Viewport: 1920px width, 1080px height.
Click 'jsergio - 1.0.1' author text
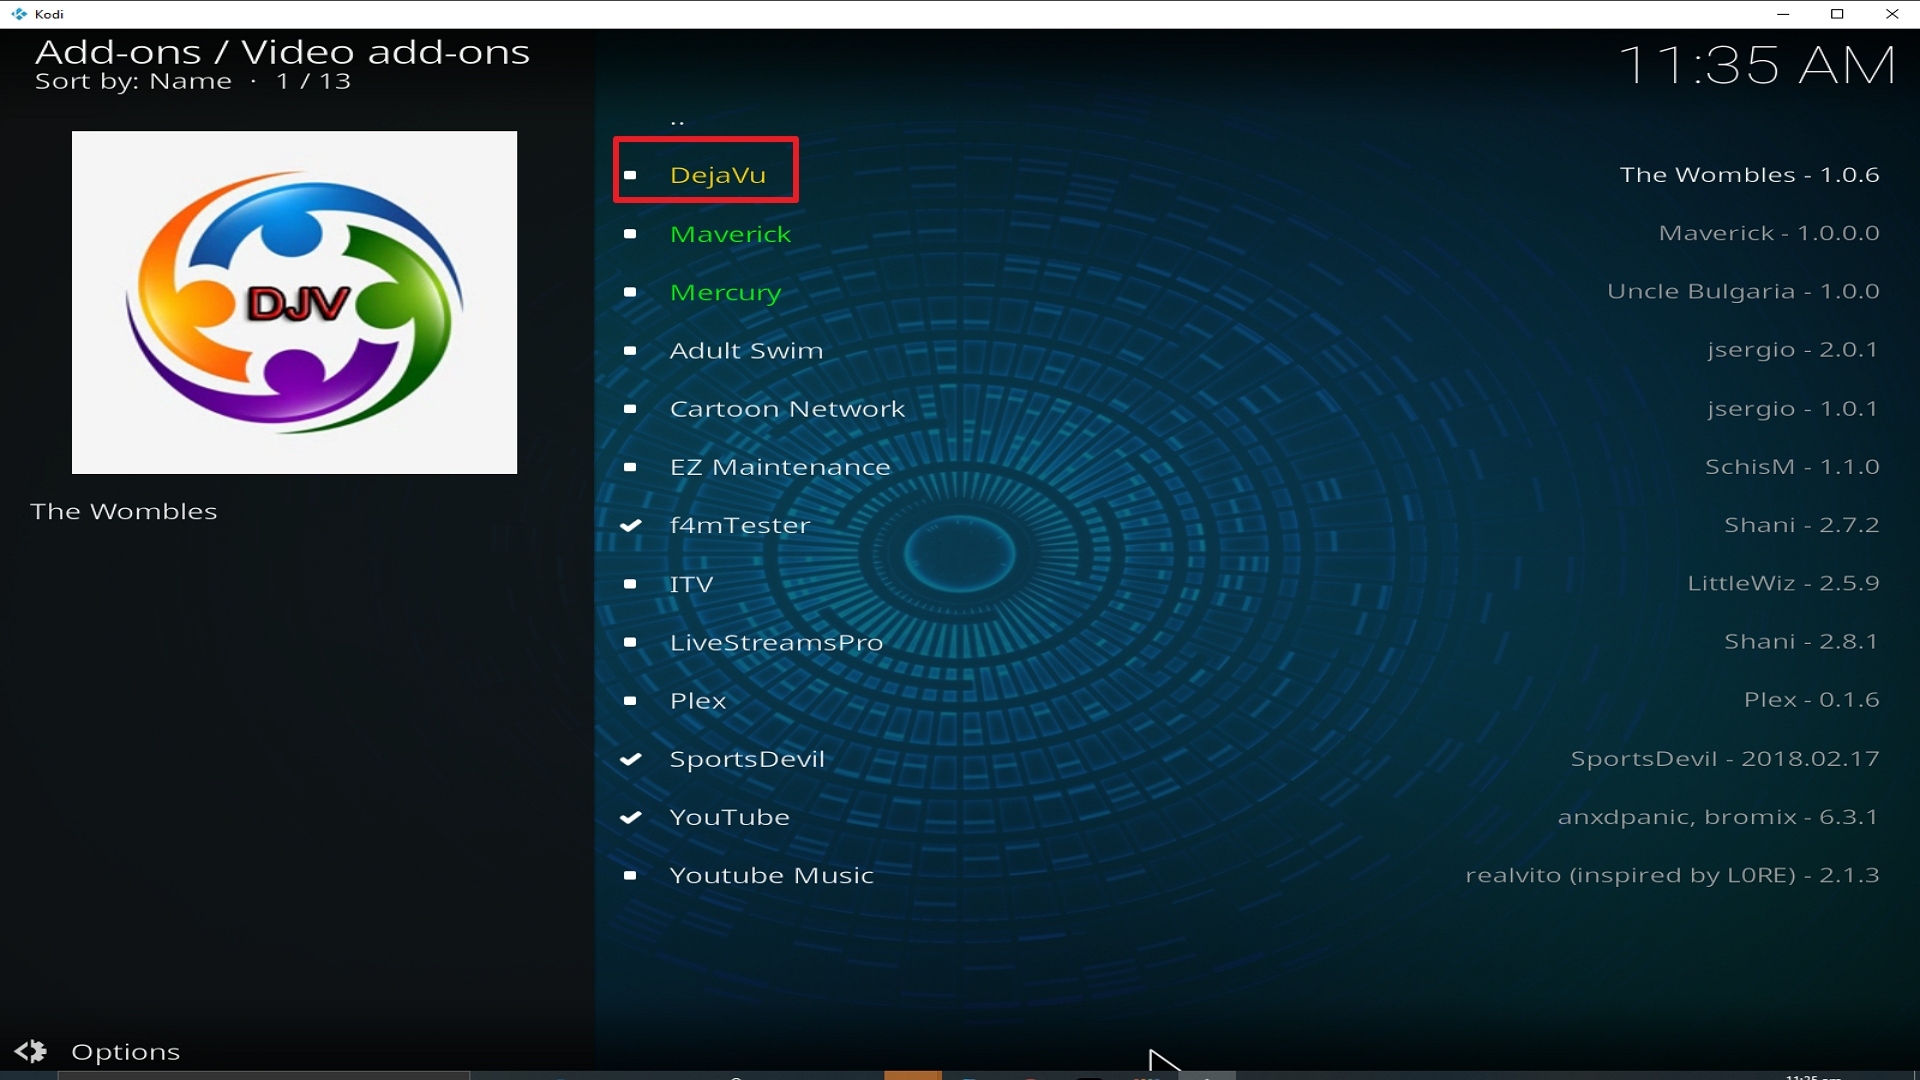click(x=1793, y=409)
